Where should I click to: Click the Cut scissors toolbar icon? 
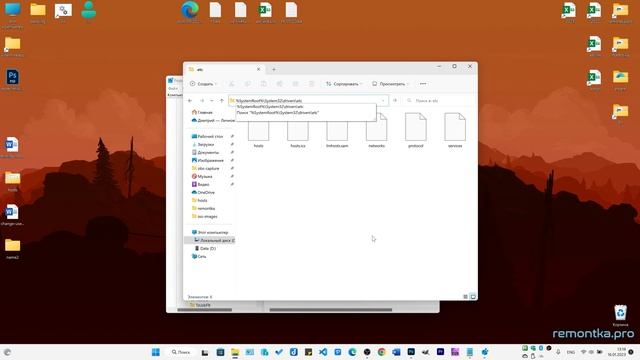pos(231,84)
